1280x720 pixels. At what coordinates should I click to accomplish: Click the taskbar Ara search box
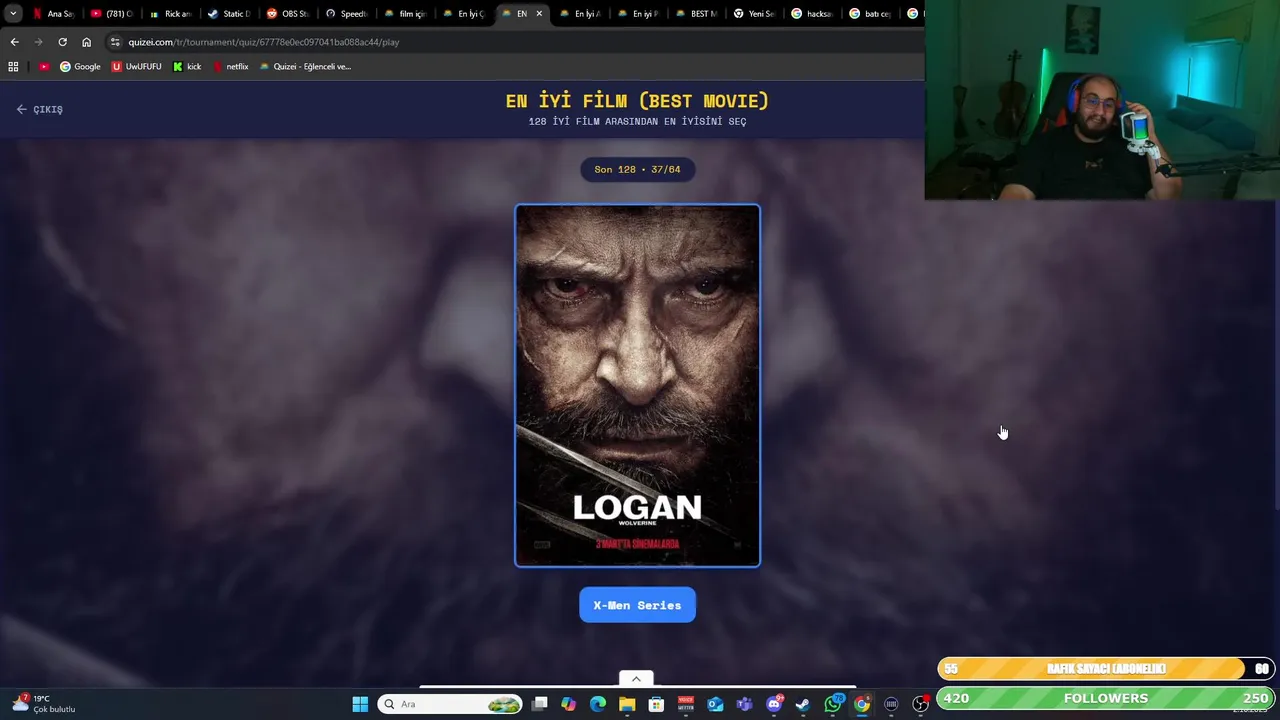[450, 704]
